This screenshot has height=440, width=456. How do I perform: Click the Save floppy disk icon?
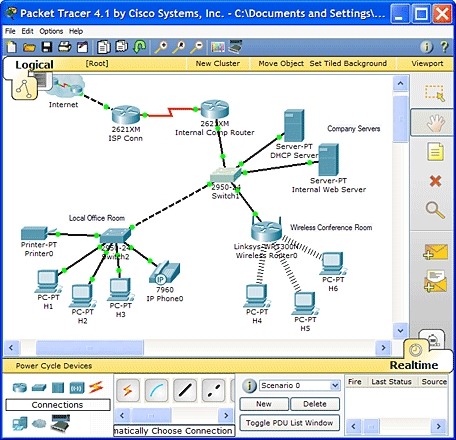click(x=47, y=47)
